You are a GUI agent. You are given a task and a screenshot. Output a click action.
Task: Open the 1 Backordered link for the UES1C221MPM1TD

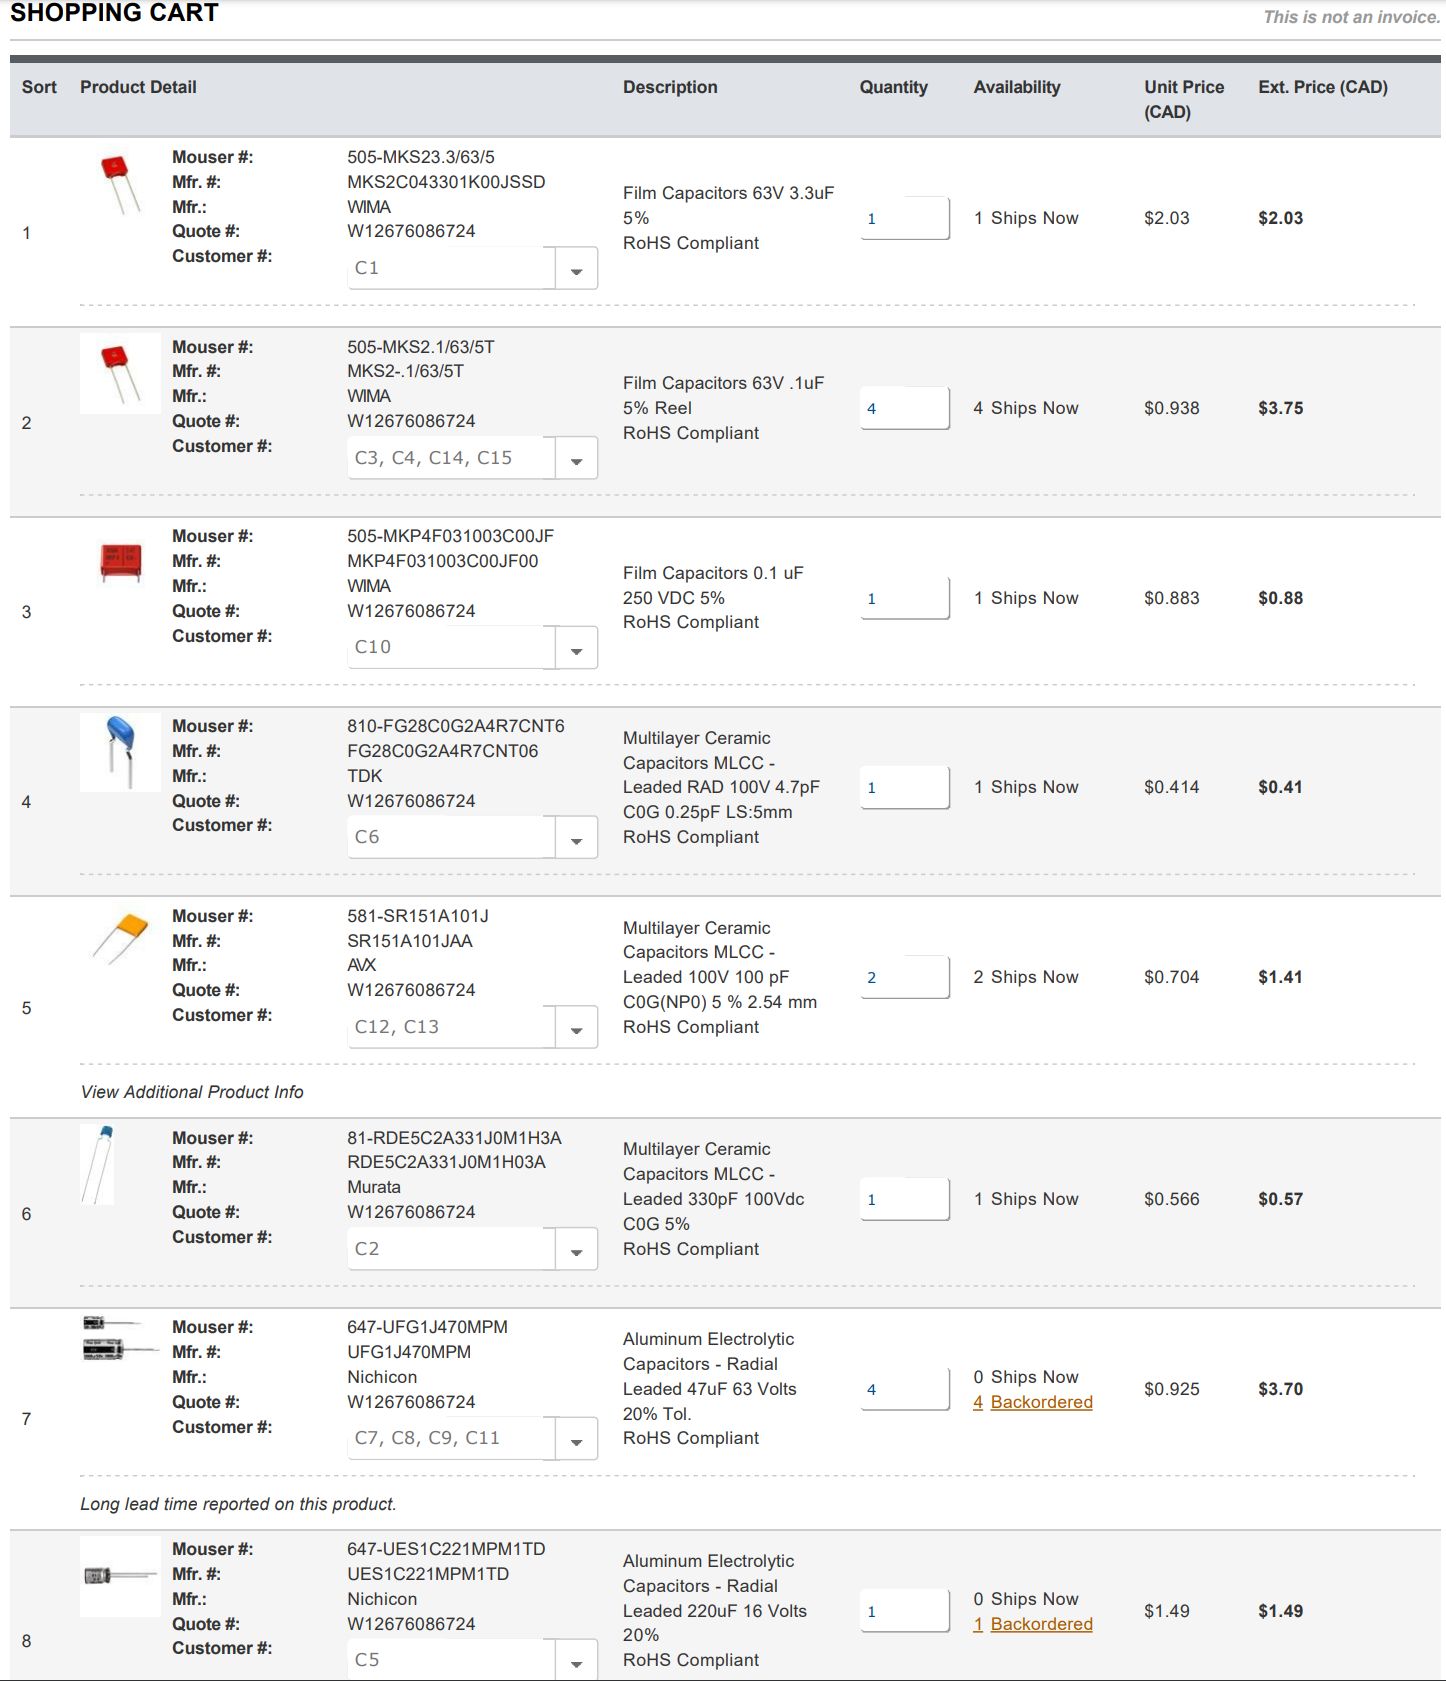[x=1033, y=1624]
